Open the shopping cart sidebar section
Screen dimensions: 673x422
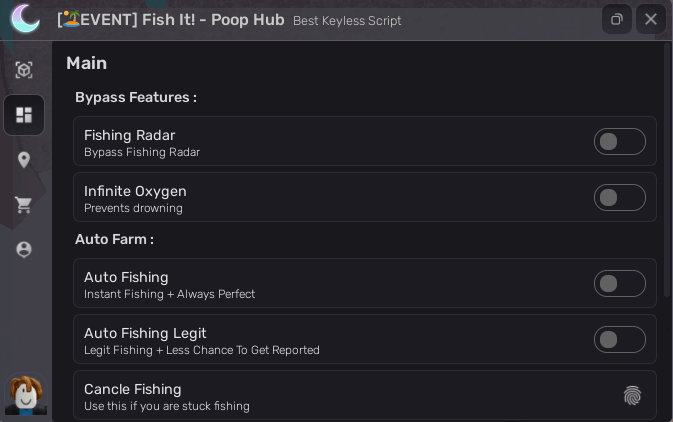[x=24, y=205]
